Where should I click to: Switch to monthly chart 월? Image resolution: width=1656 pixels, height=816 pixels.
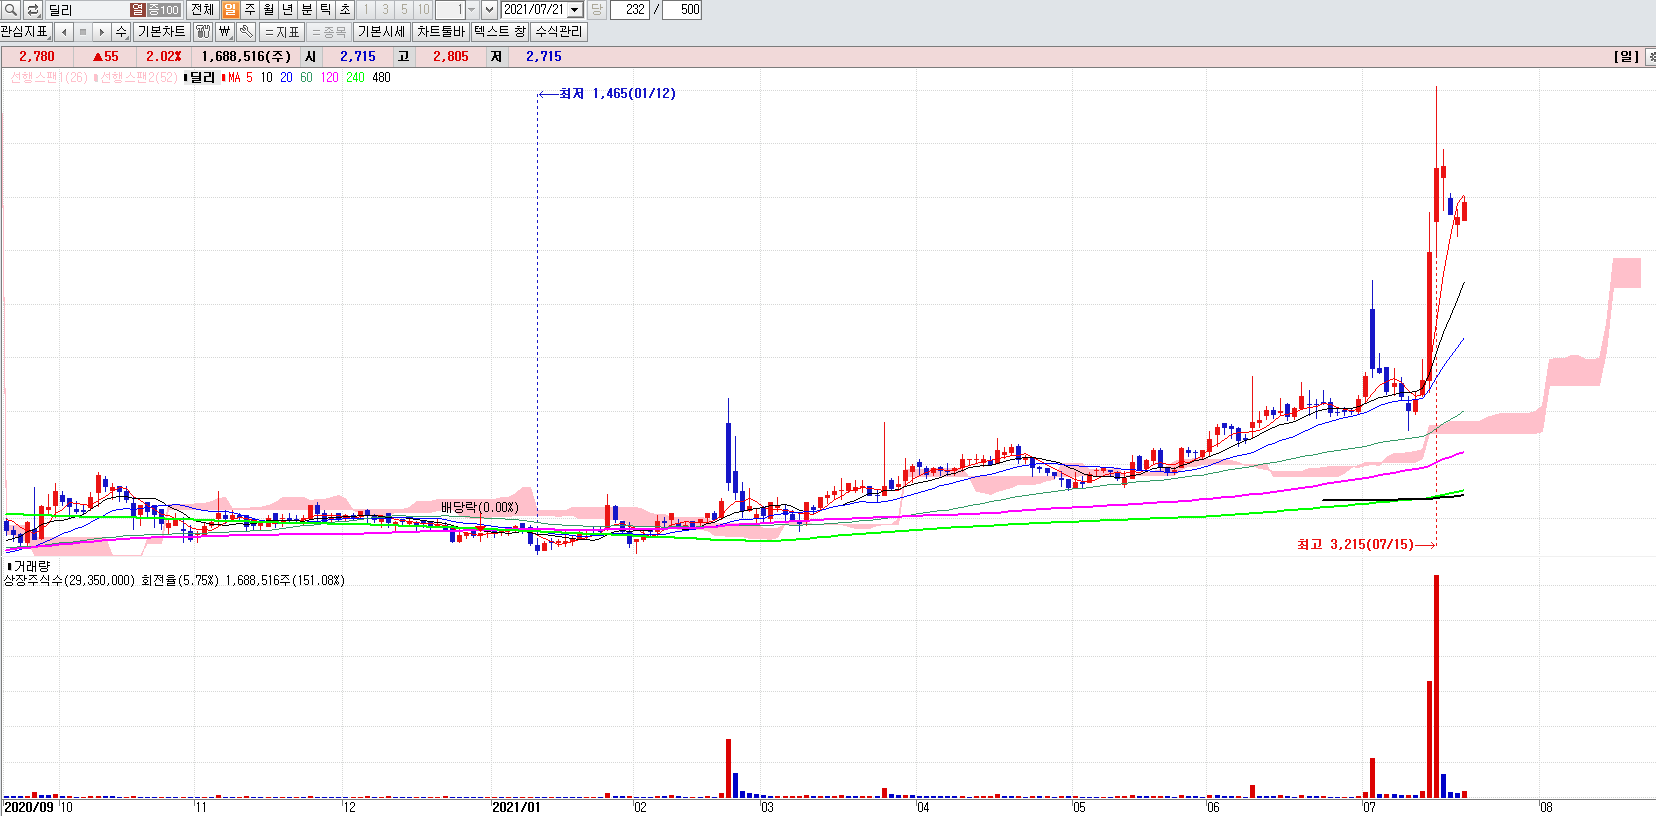[x=268, y=10]
